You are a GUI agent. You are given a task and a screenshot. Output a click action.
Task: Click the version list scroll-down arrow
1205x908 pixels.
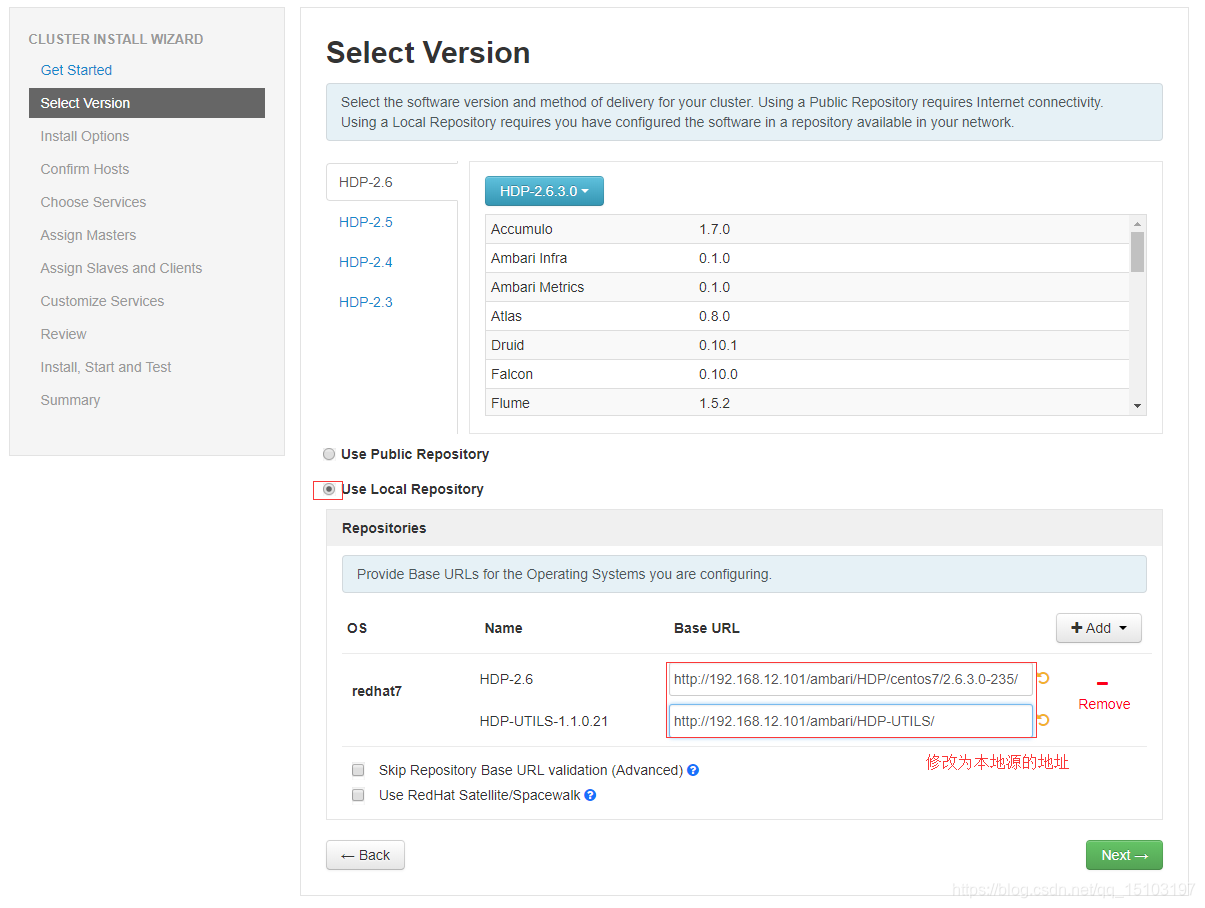[x=1137, y=405]
